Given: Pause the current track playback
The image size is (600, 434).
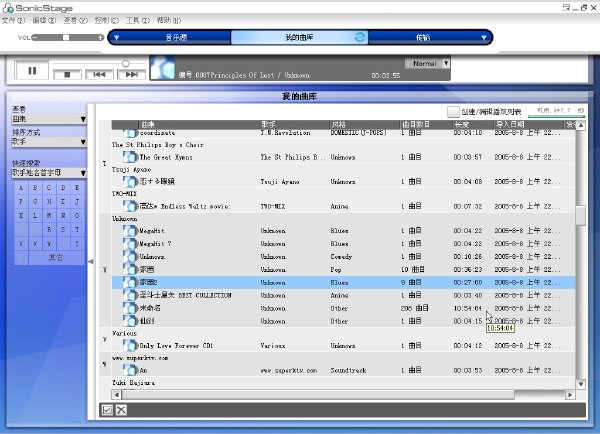Looking at the screenshot, I should (32, 71).
